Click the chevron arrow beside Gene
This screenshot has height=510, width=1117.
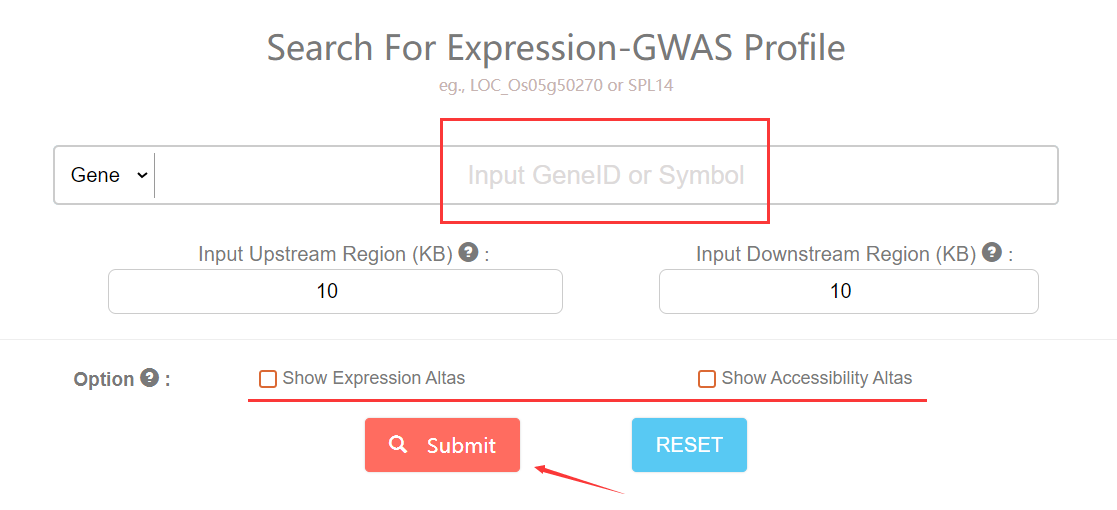[x=142, y=175]
